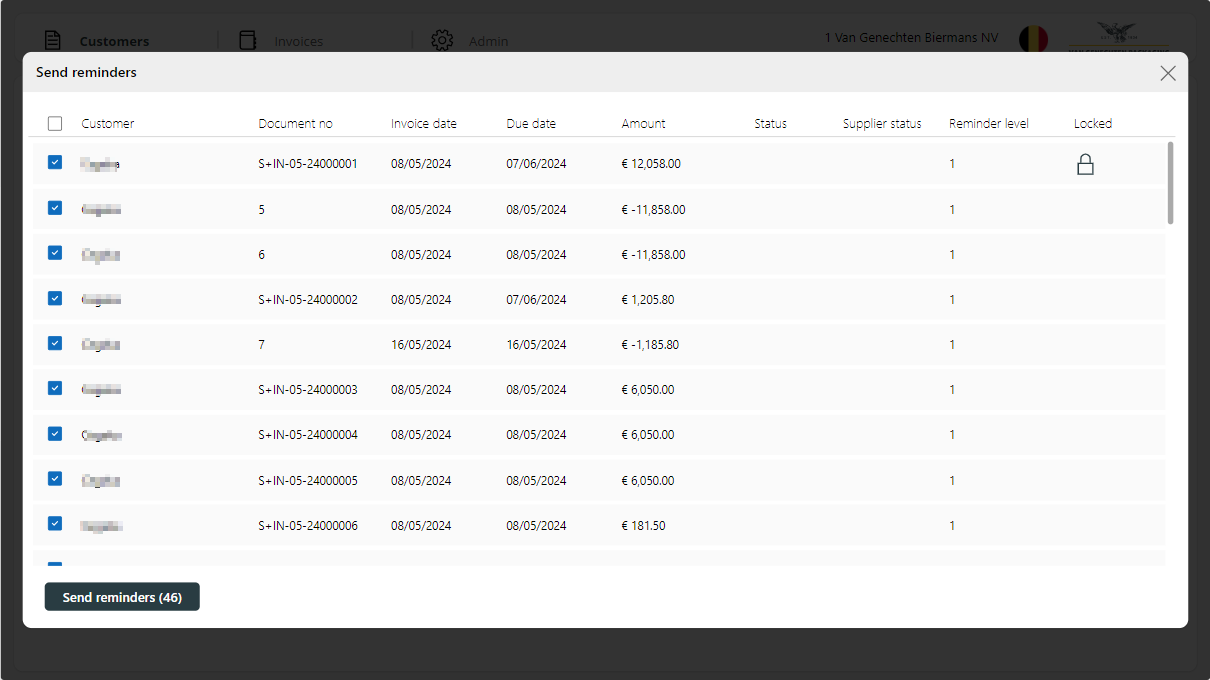Uncheck the row S+IN-05-24000004 checkbox

pyautogui.click(x=55, y=433)
